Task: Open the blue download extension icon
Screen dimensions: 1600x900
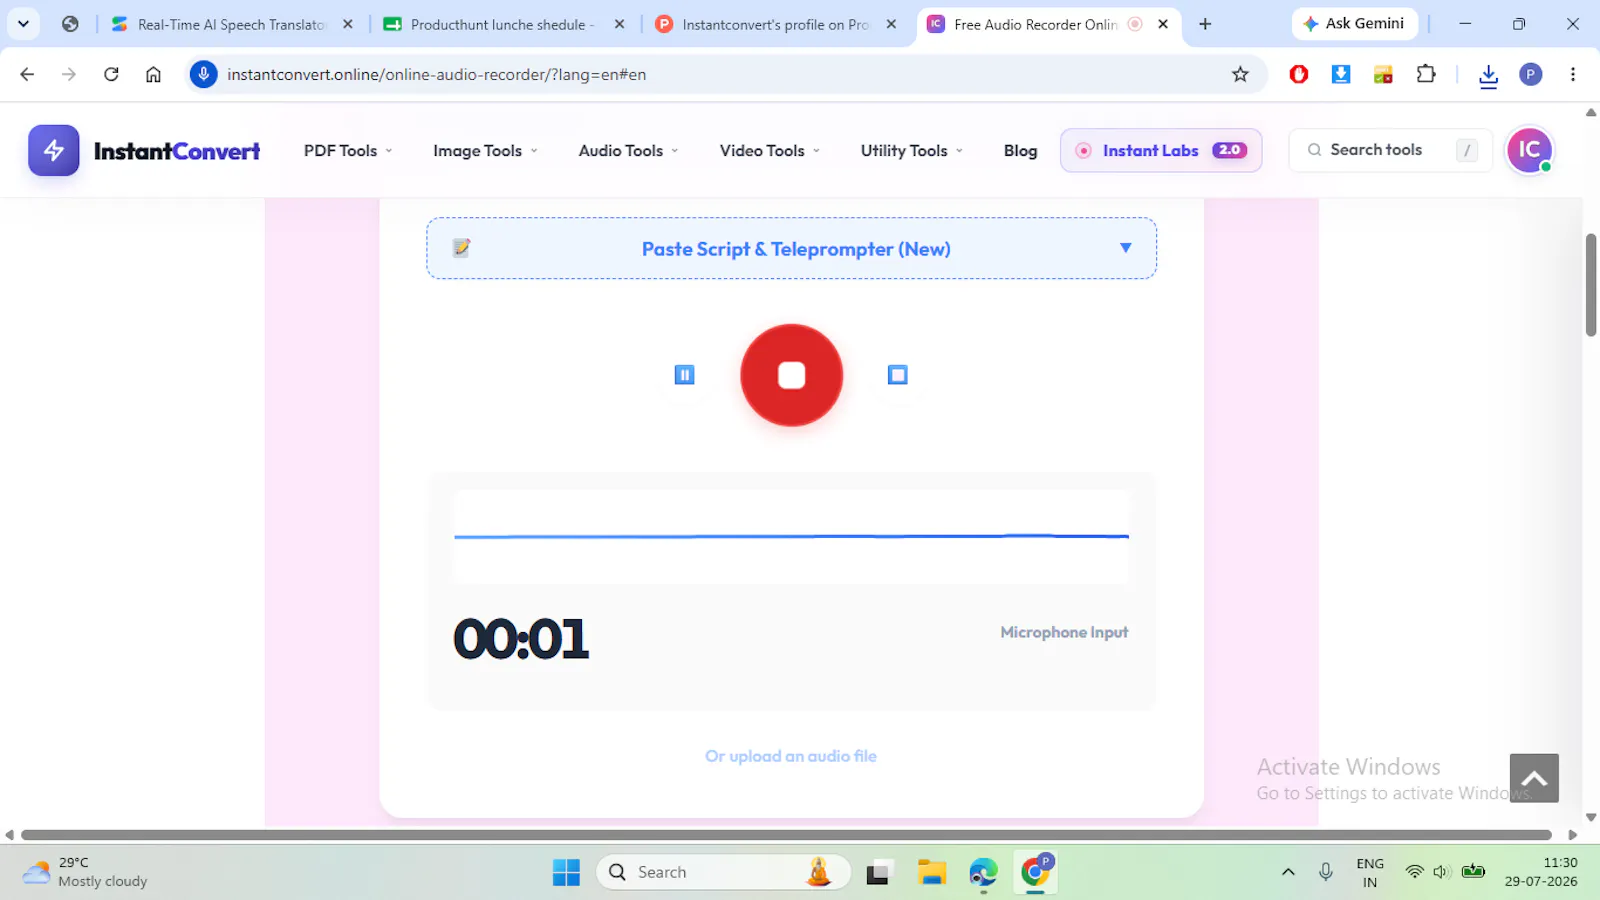Action: point(1341,74)
